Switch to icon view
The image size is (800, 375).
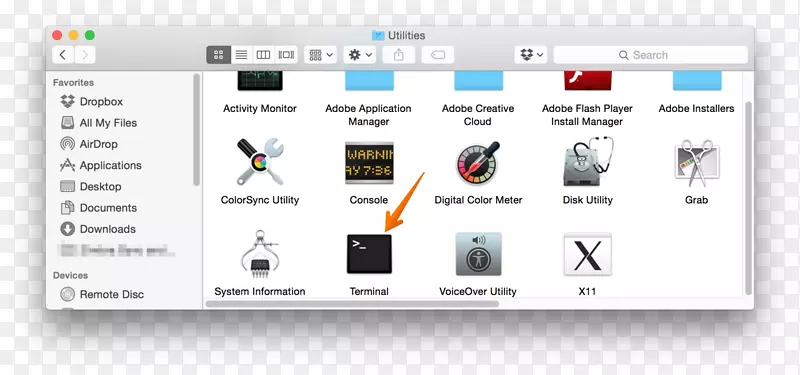point(218,55)
